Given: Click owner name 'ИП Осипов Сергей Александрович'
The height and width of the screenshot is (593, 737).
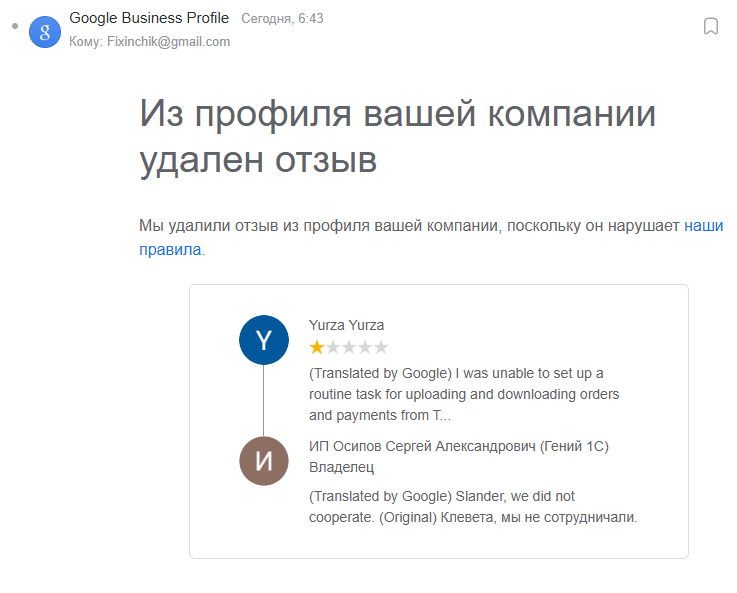Looking at the screenshot, I should [422, 446].
